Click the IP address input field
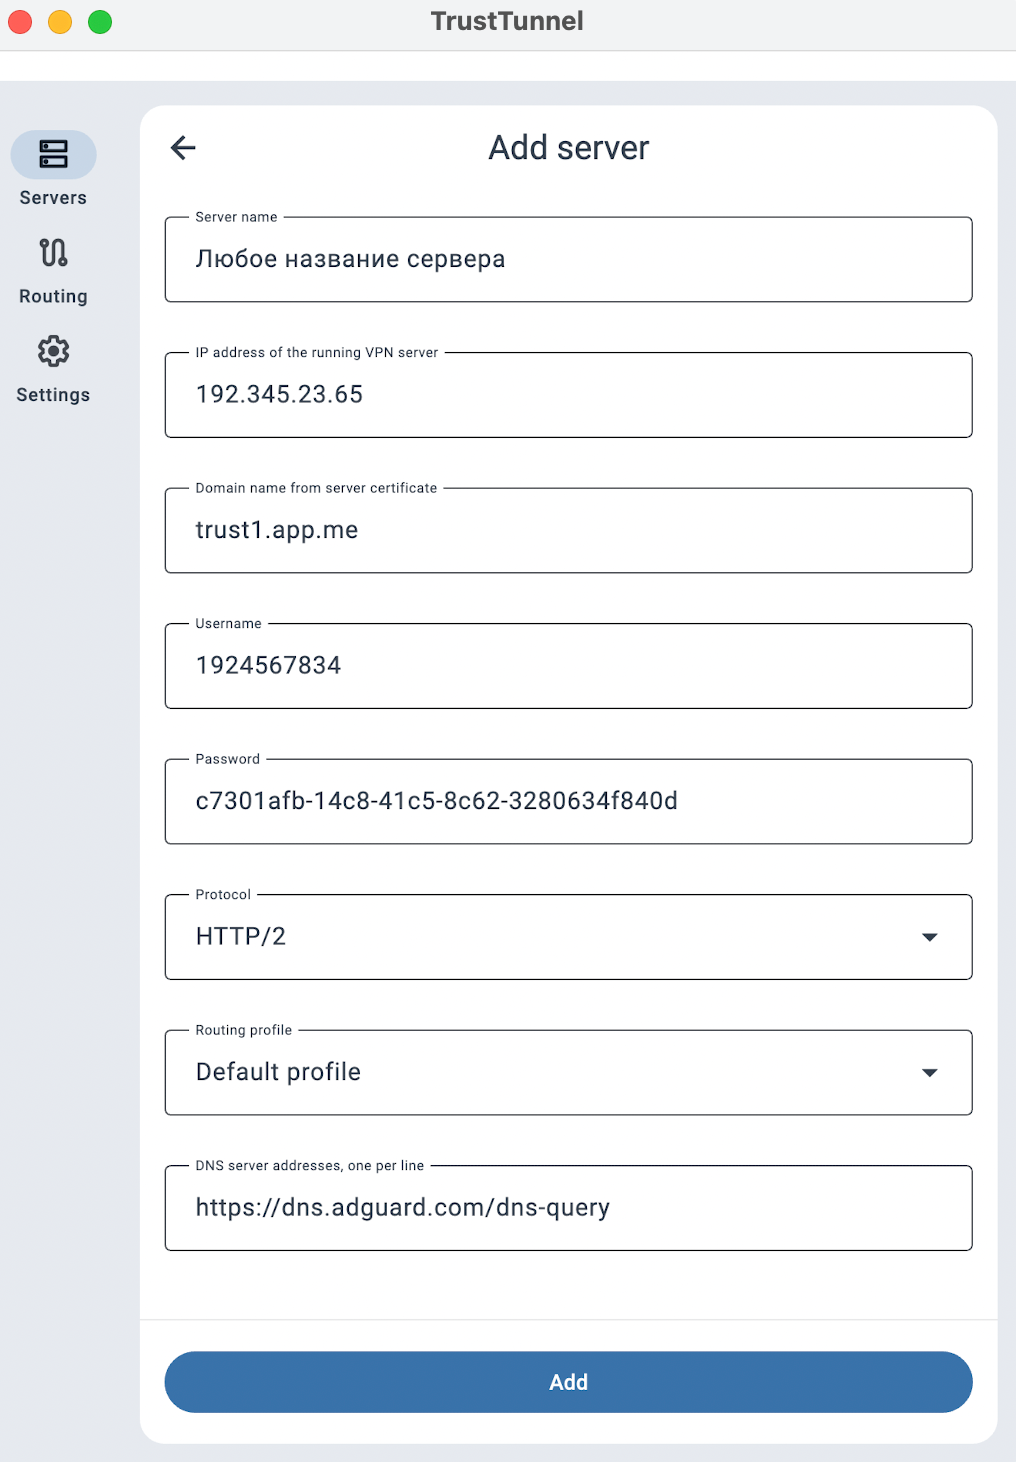 click(x=568, y=395)
